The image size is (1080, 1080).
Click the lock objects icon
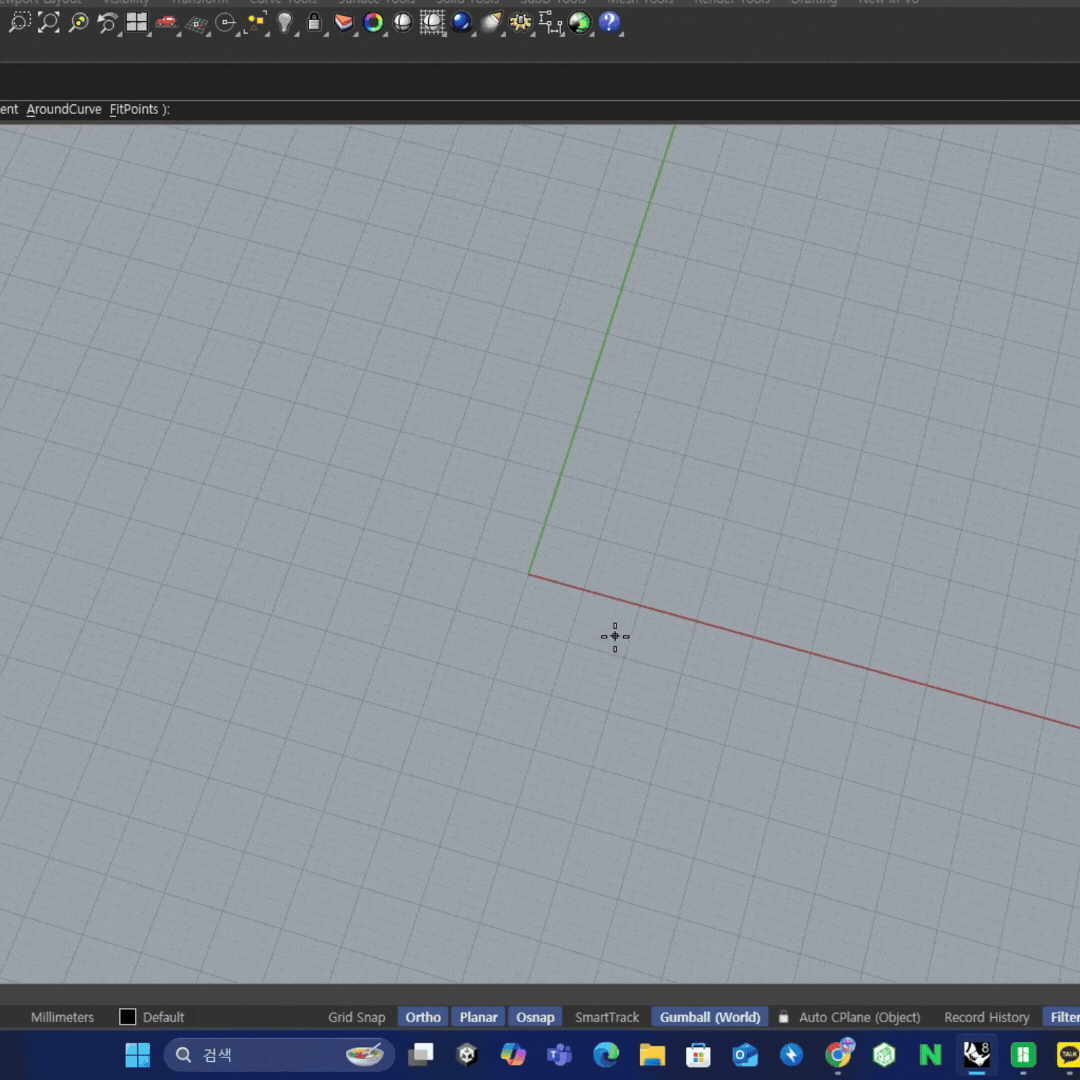[x=314, y=23]
